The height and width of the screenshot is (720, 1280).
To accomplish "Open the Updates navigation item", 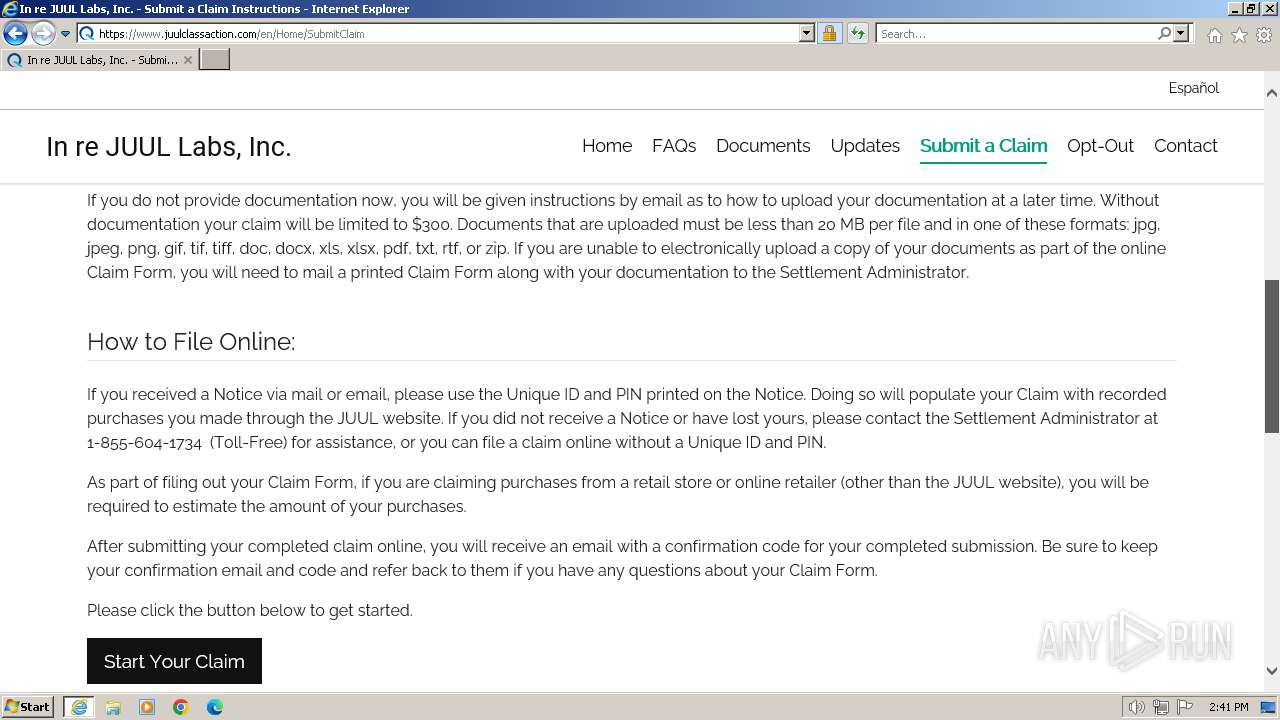I will click(865, 146).
